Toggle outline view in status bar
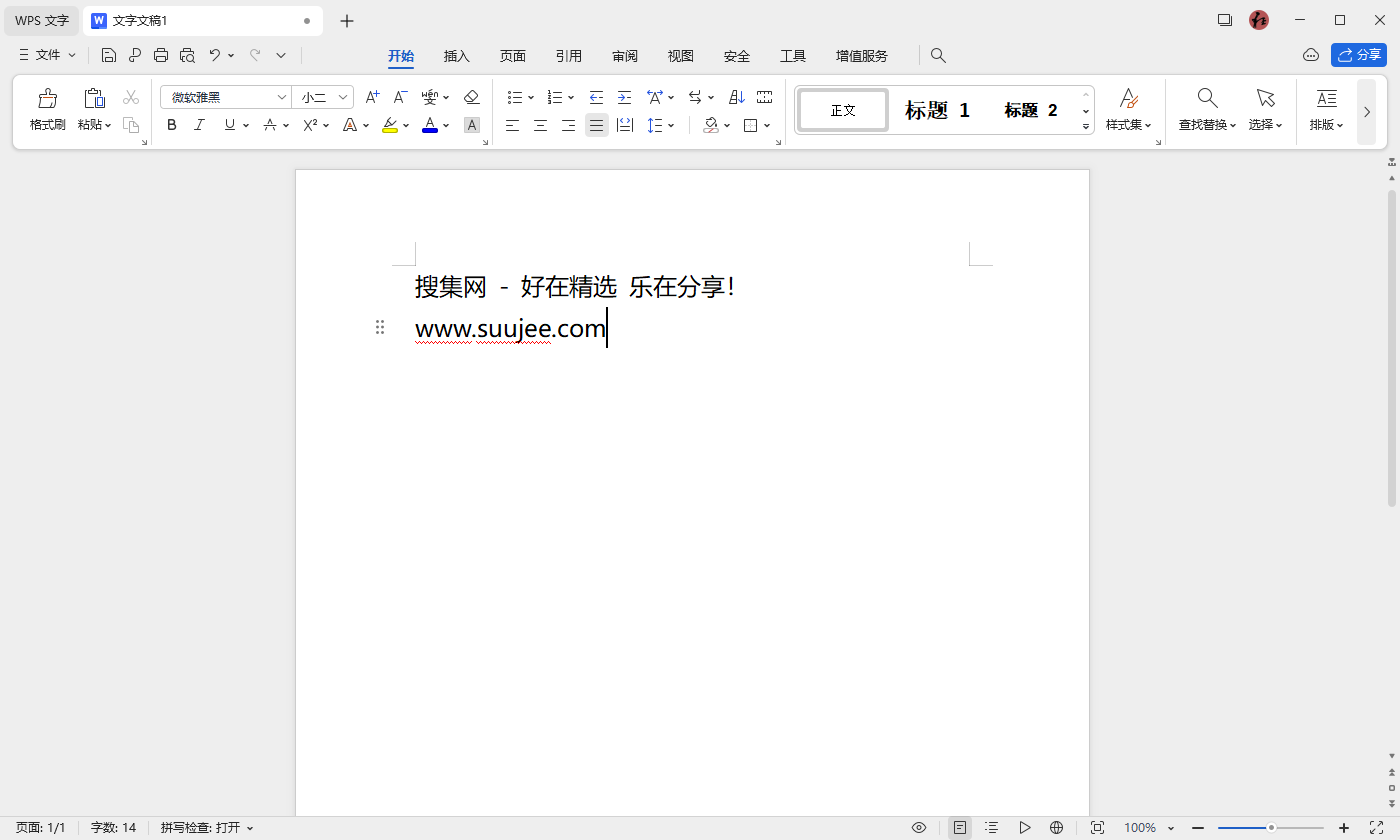Image resolution: width=1400 pixels, height=840 pixels. 991,828
